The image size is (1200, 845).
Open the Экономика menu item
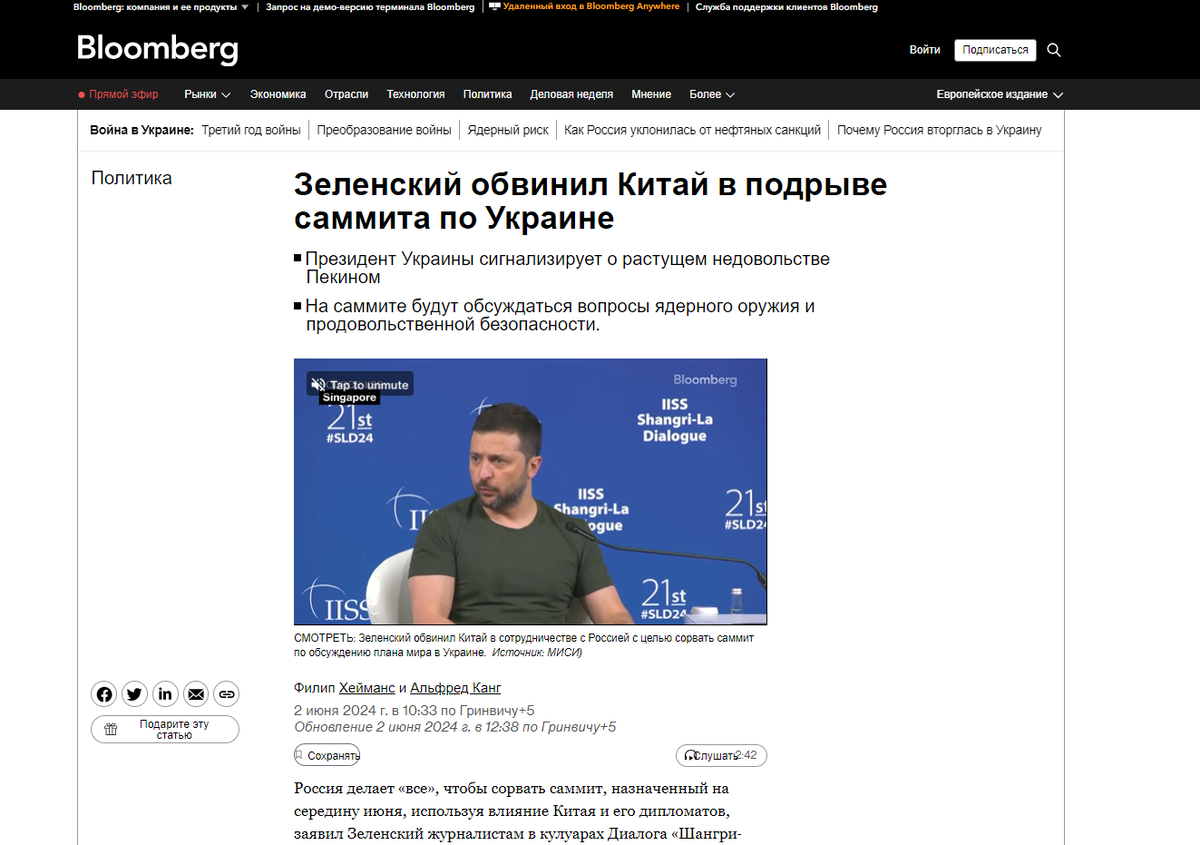click(x=278, y=94)
